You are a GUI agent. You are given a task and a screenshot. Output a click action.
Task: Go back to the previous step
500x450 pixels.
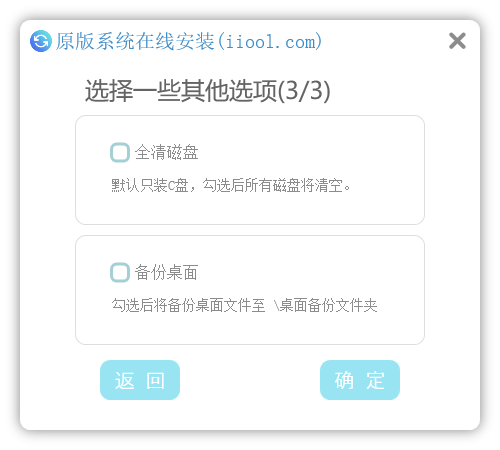[140, 380]
